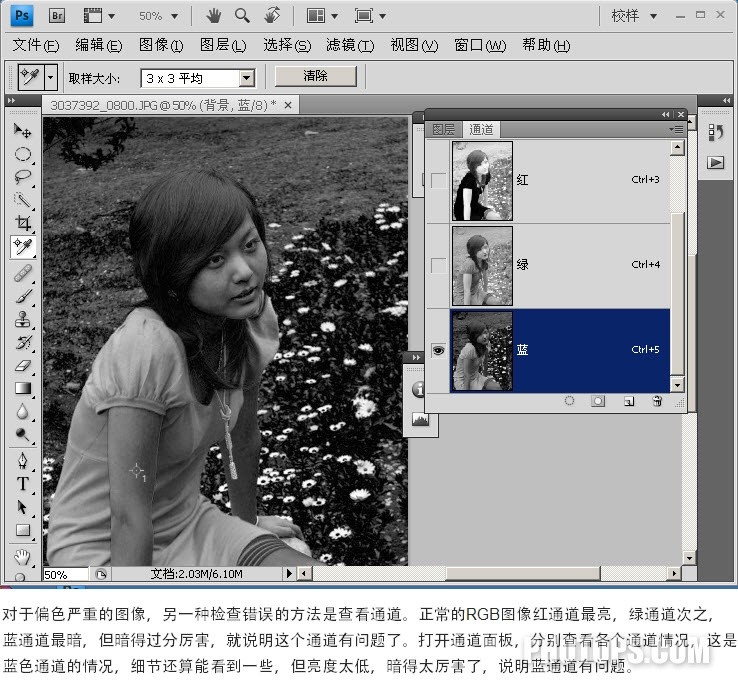Select the Move tool in the toolbox
The width and height of the screenshot is (738, 695).
pyautogui.click(x=22, y=130)
